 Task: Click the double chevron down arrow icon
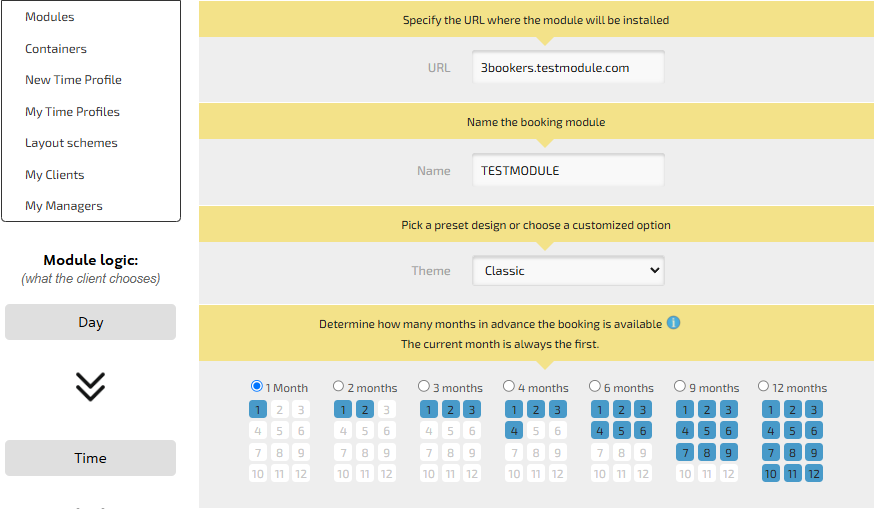(90, 387)
